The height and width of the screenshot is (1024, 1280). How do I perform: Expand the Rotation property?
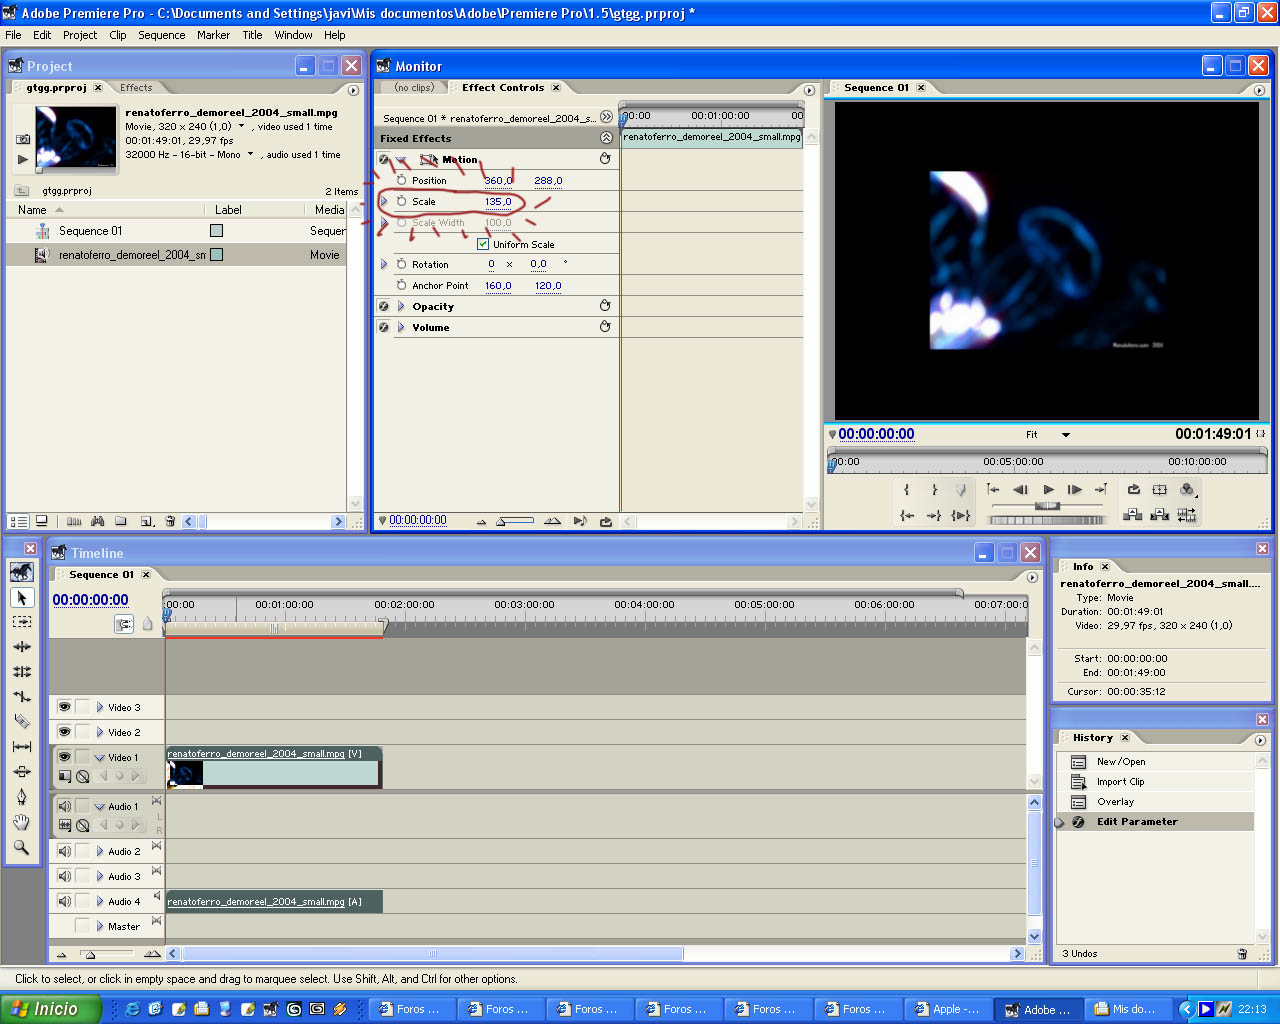click(384, 264)
